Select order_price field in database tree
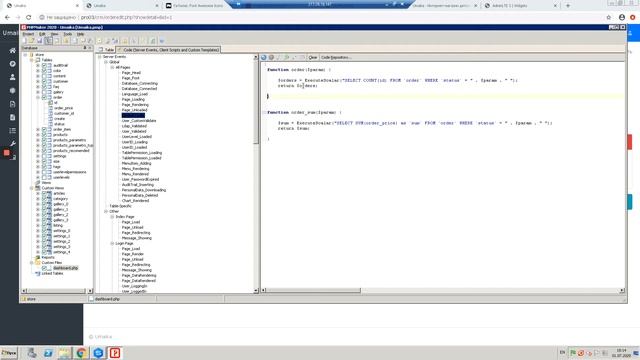Viewport: 640px width, 360px height. (63, 108)
